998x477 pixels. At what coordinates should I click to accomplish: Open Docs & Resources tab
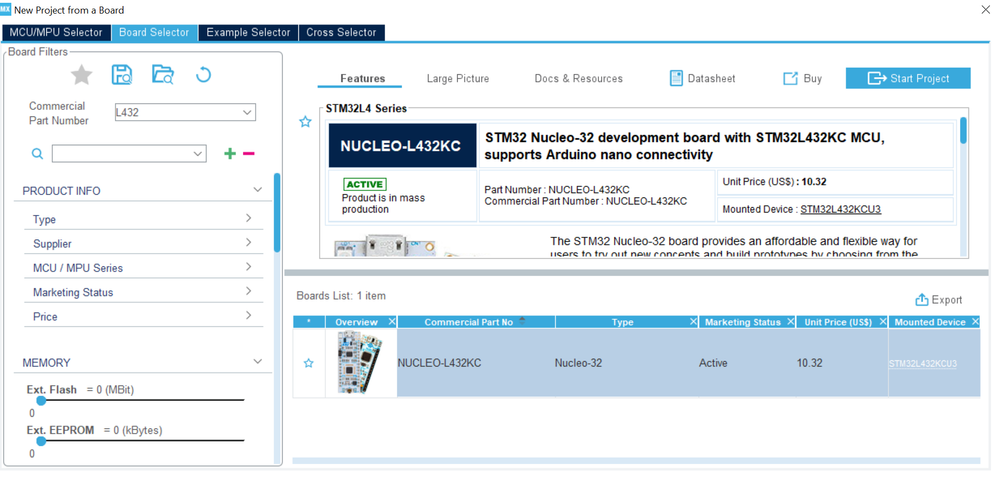coord(579,78)
